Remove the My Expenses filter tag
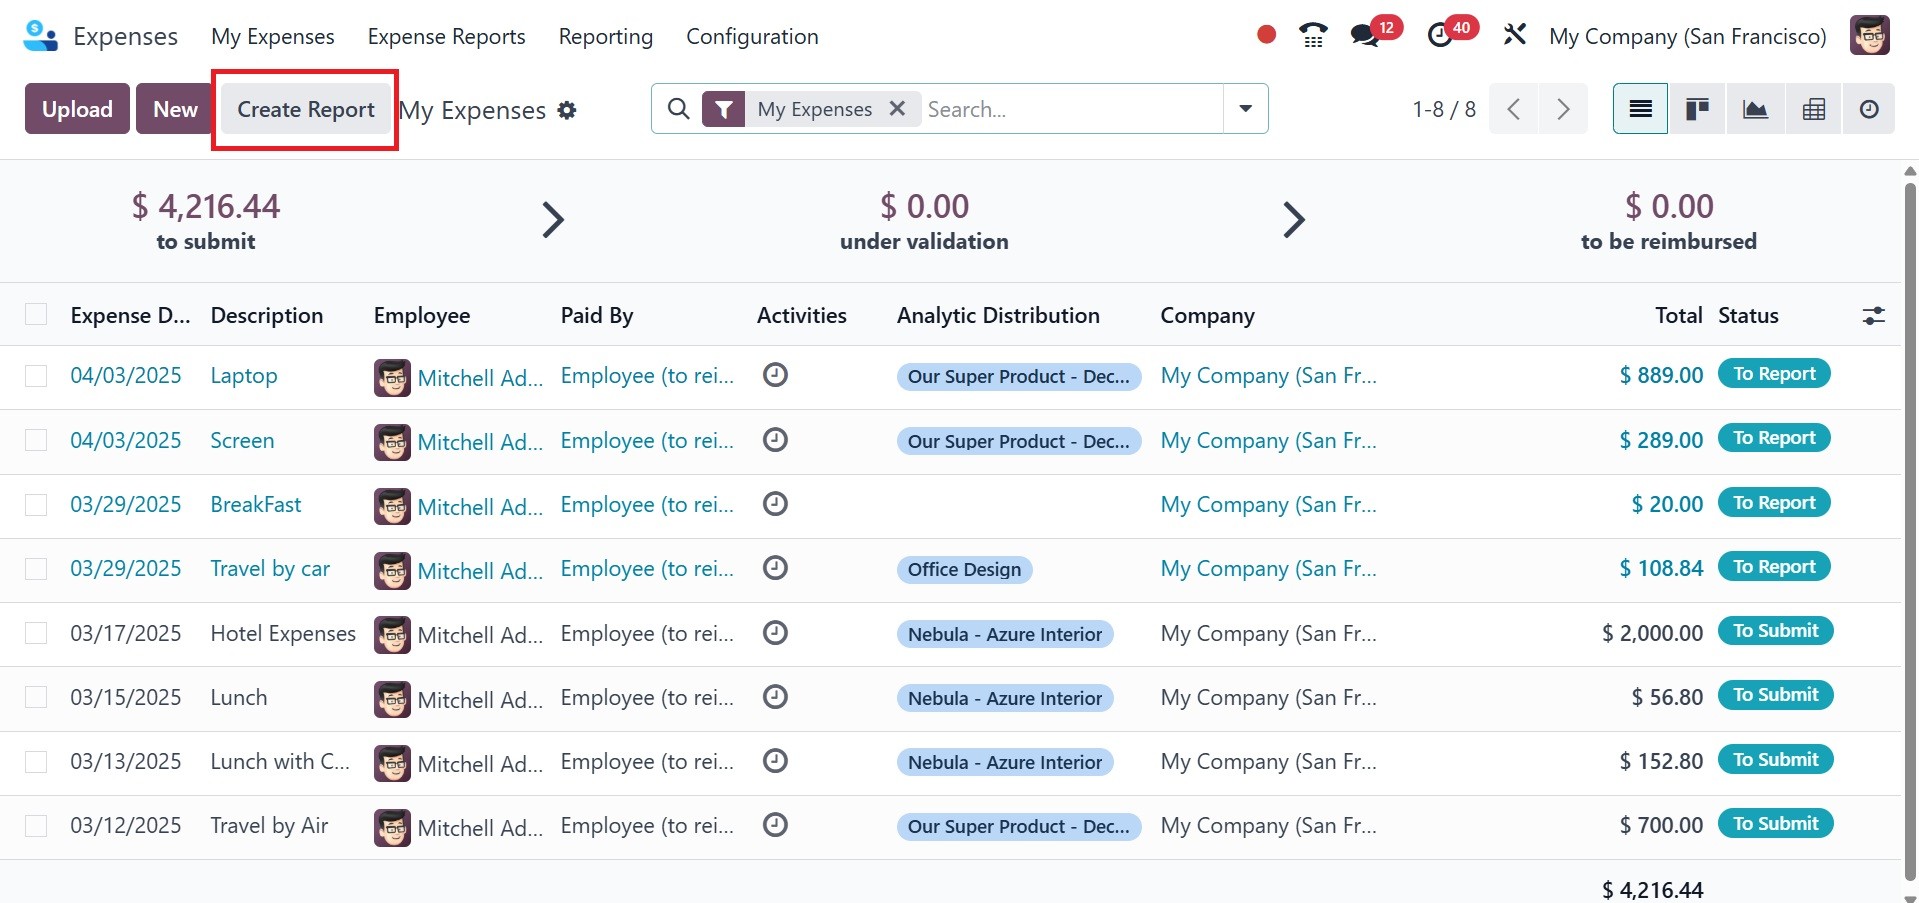 click(x=897, y=109)
